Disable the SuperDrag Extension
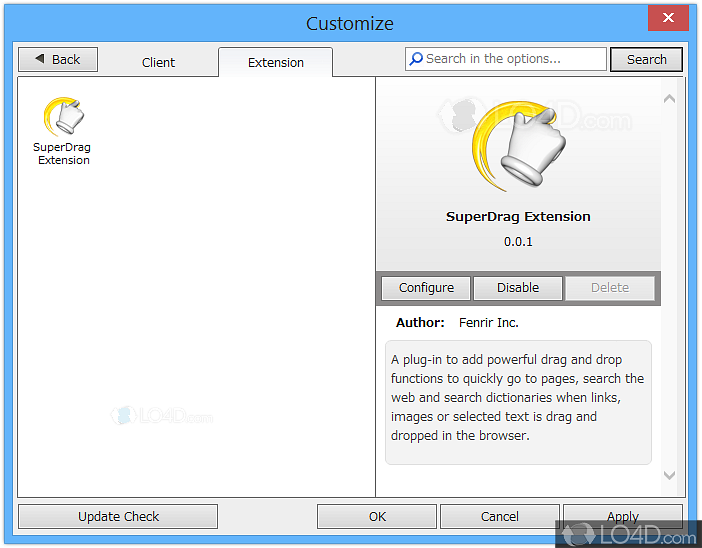Viewport: 702px width, 548px height. pyautogui.click(x=518, y=287)
